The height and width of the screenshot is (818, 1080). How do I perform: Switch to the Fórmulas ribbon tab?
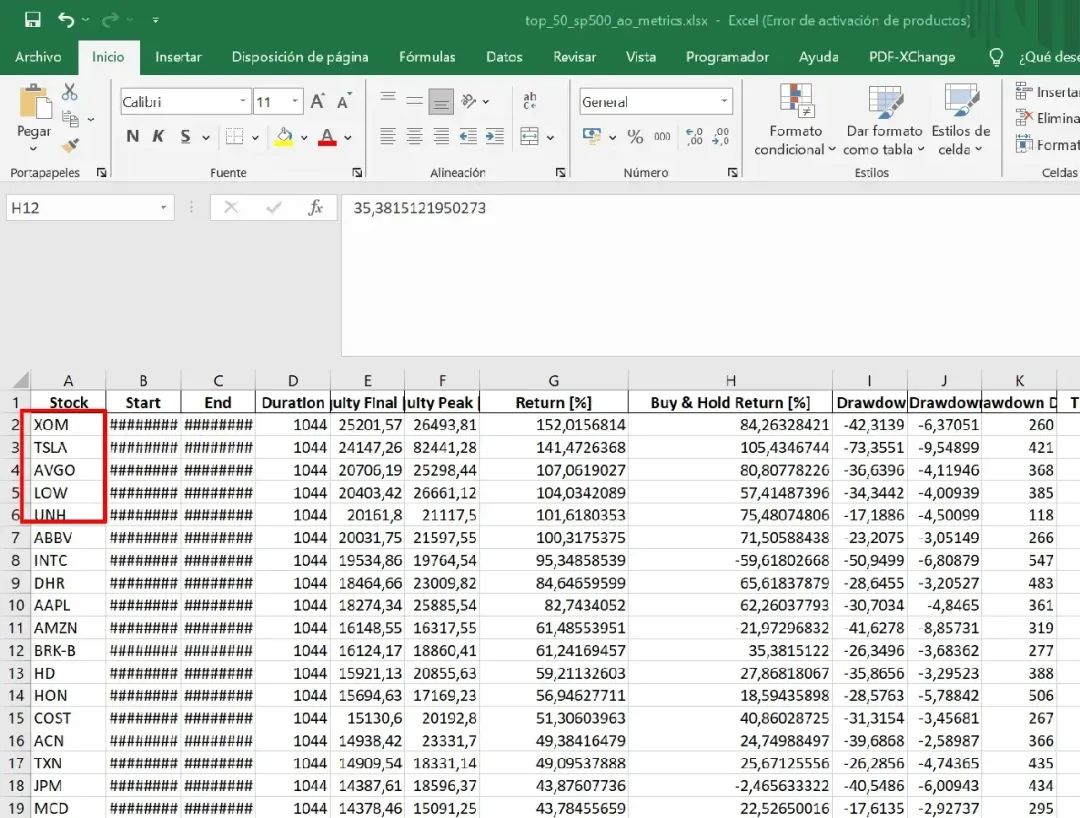tap(427, 57)
